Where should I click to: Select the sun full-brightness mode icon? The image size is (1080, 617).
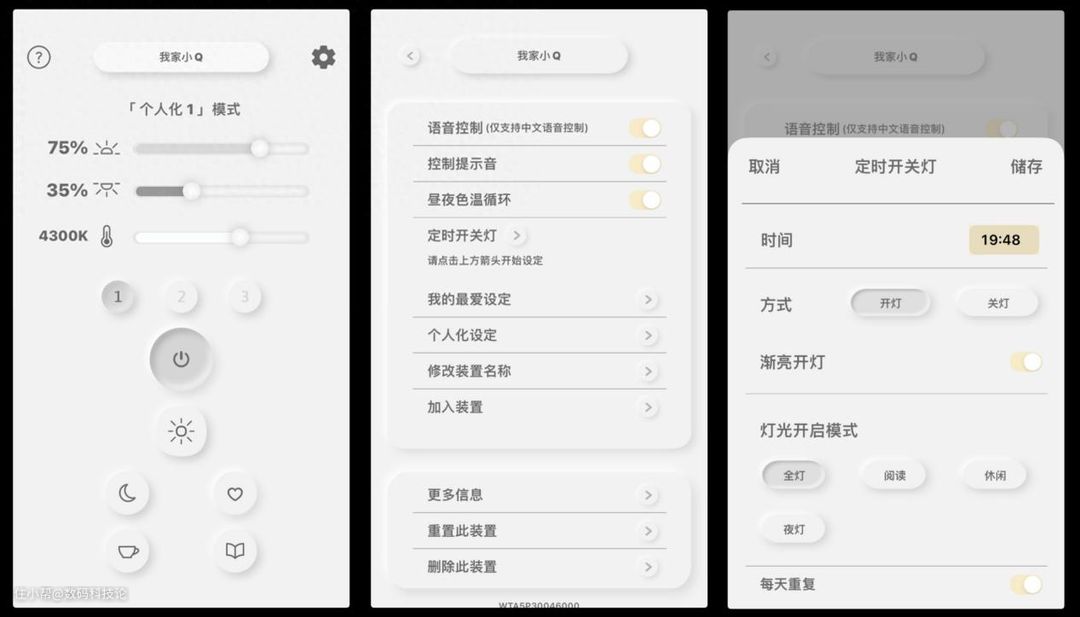coord(180,431)
